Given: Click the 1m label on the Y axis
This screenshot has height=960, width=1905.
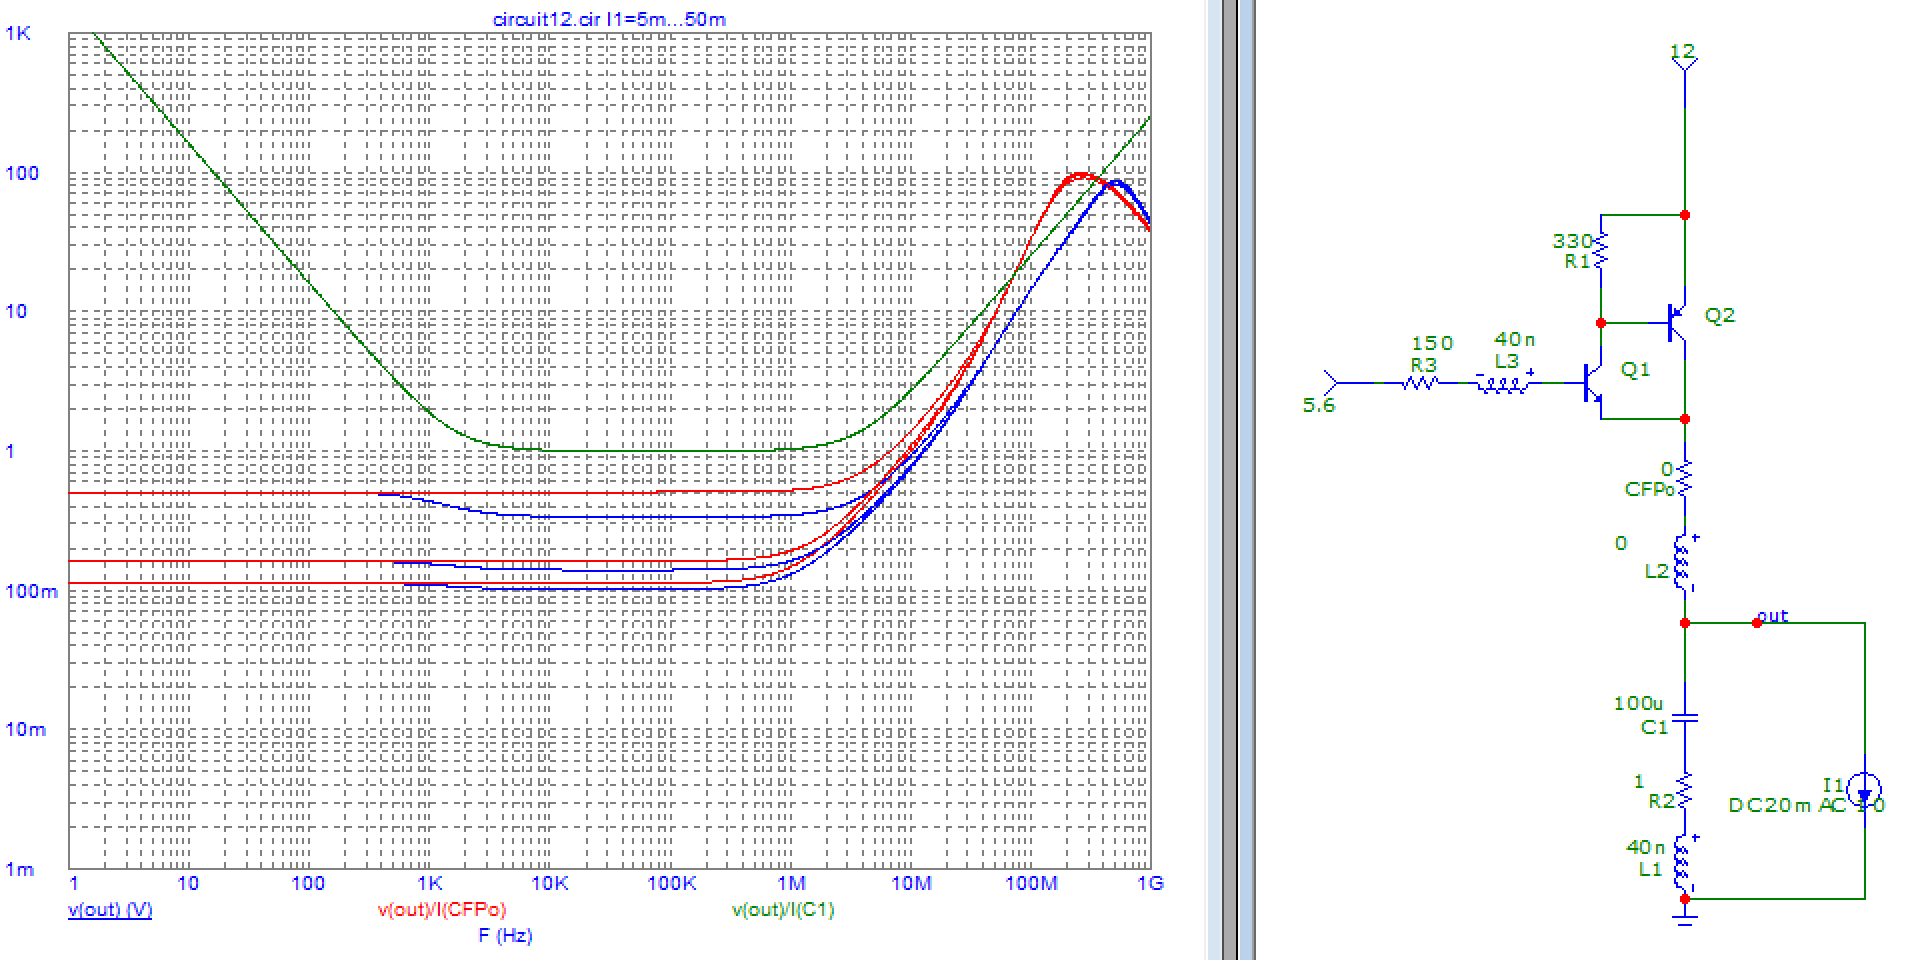Looking at the screenshot, I should 19,870.
